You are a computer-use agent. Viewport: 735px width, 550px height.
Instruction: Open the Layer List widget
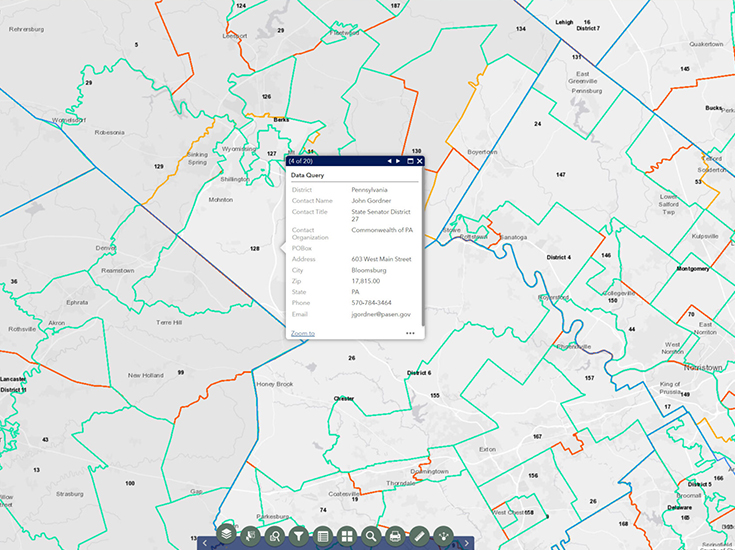[x=226, y=534]
